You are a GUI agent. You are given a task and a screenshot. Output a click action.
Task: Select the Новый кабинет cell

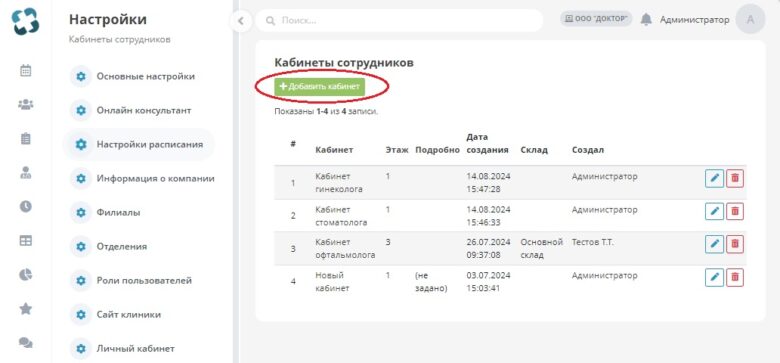pos(331,282)
